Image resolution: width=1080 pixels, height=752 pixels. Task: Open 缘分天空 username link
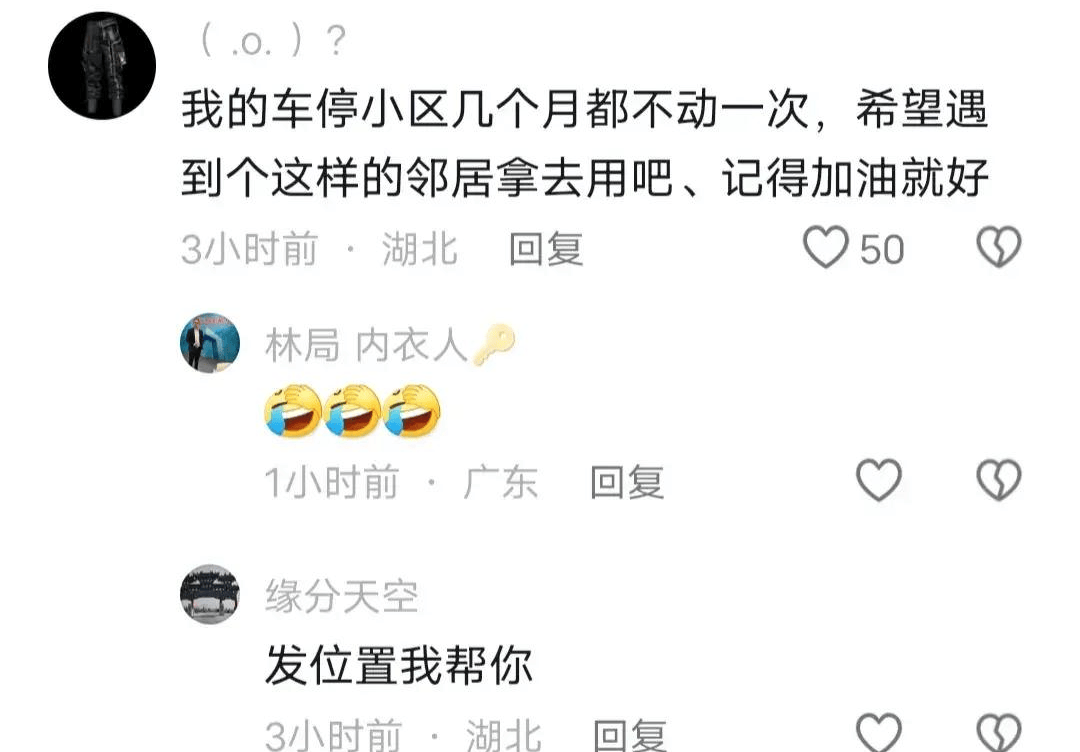[x=342, y=597]
